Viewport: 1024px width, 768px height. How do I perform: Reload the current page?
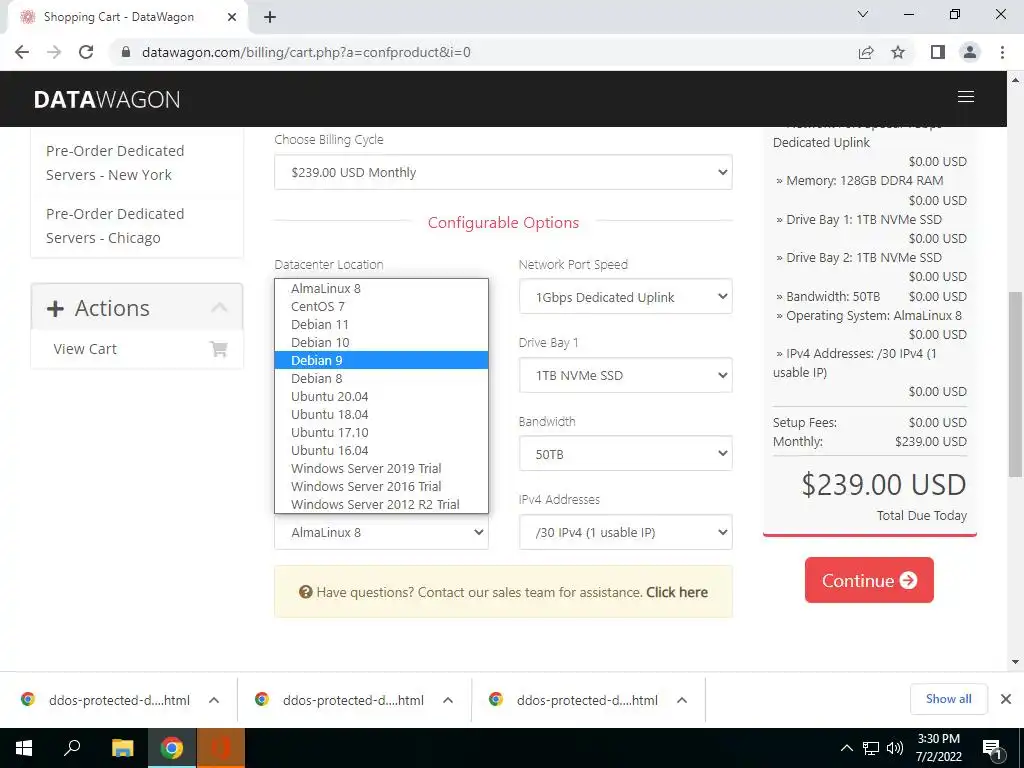86,52
